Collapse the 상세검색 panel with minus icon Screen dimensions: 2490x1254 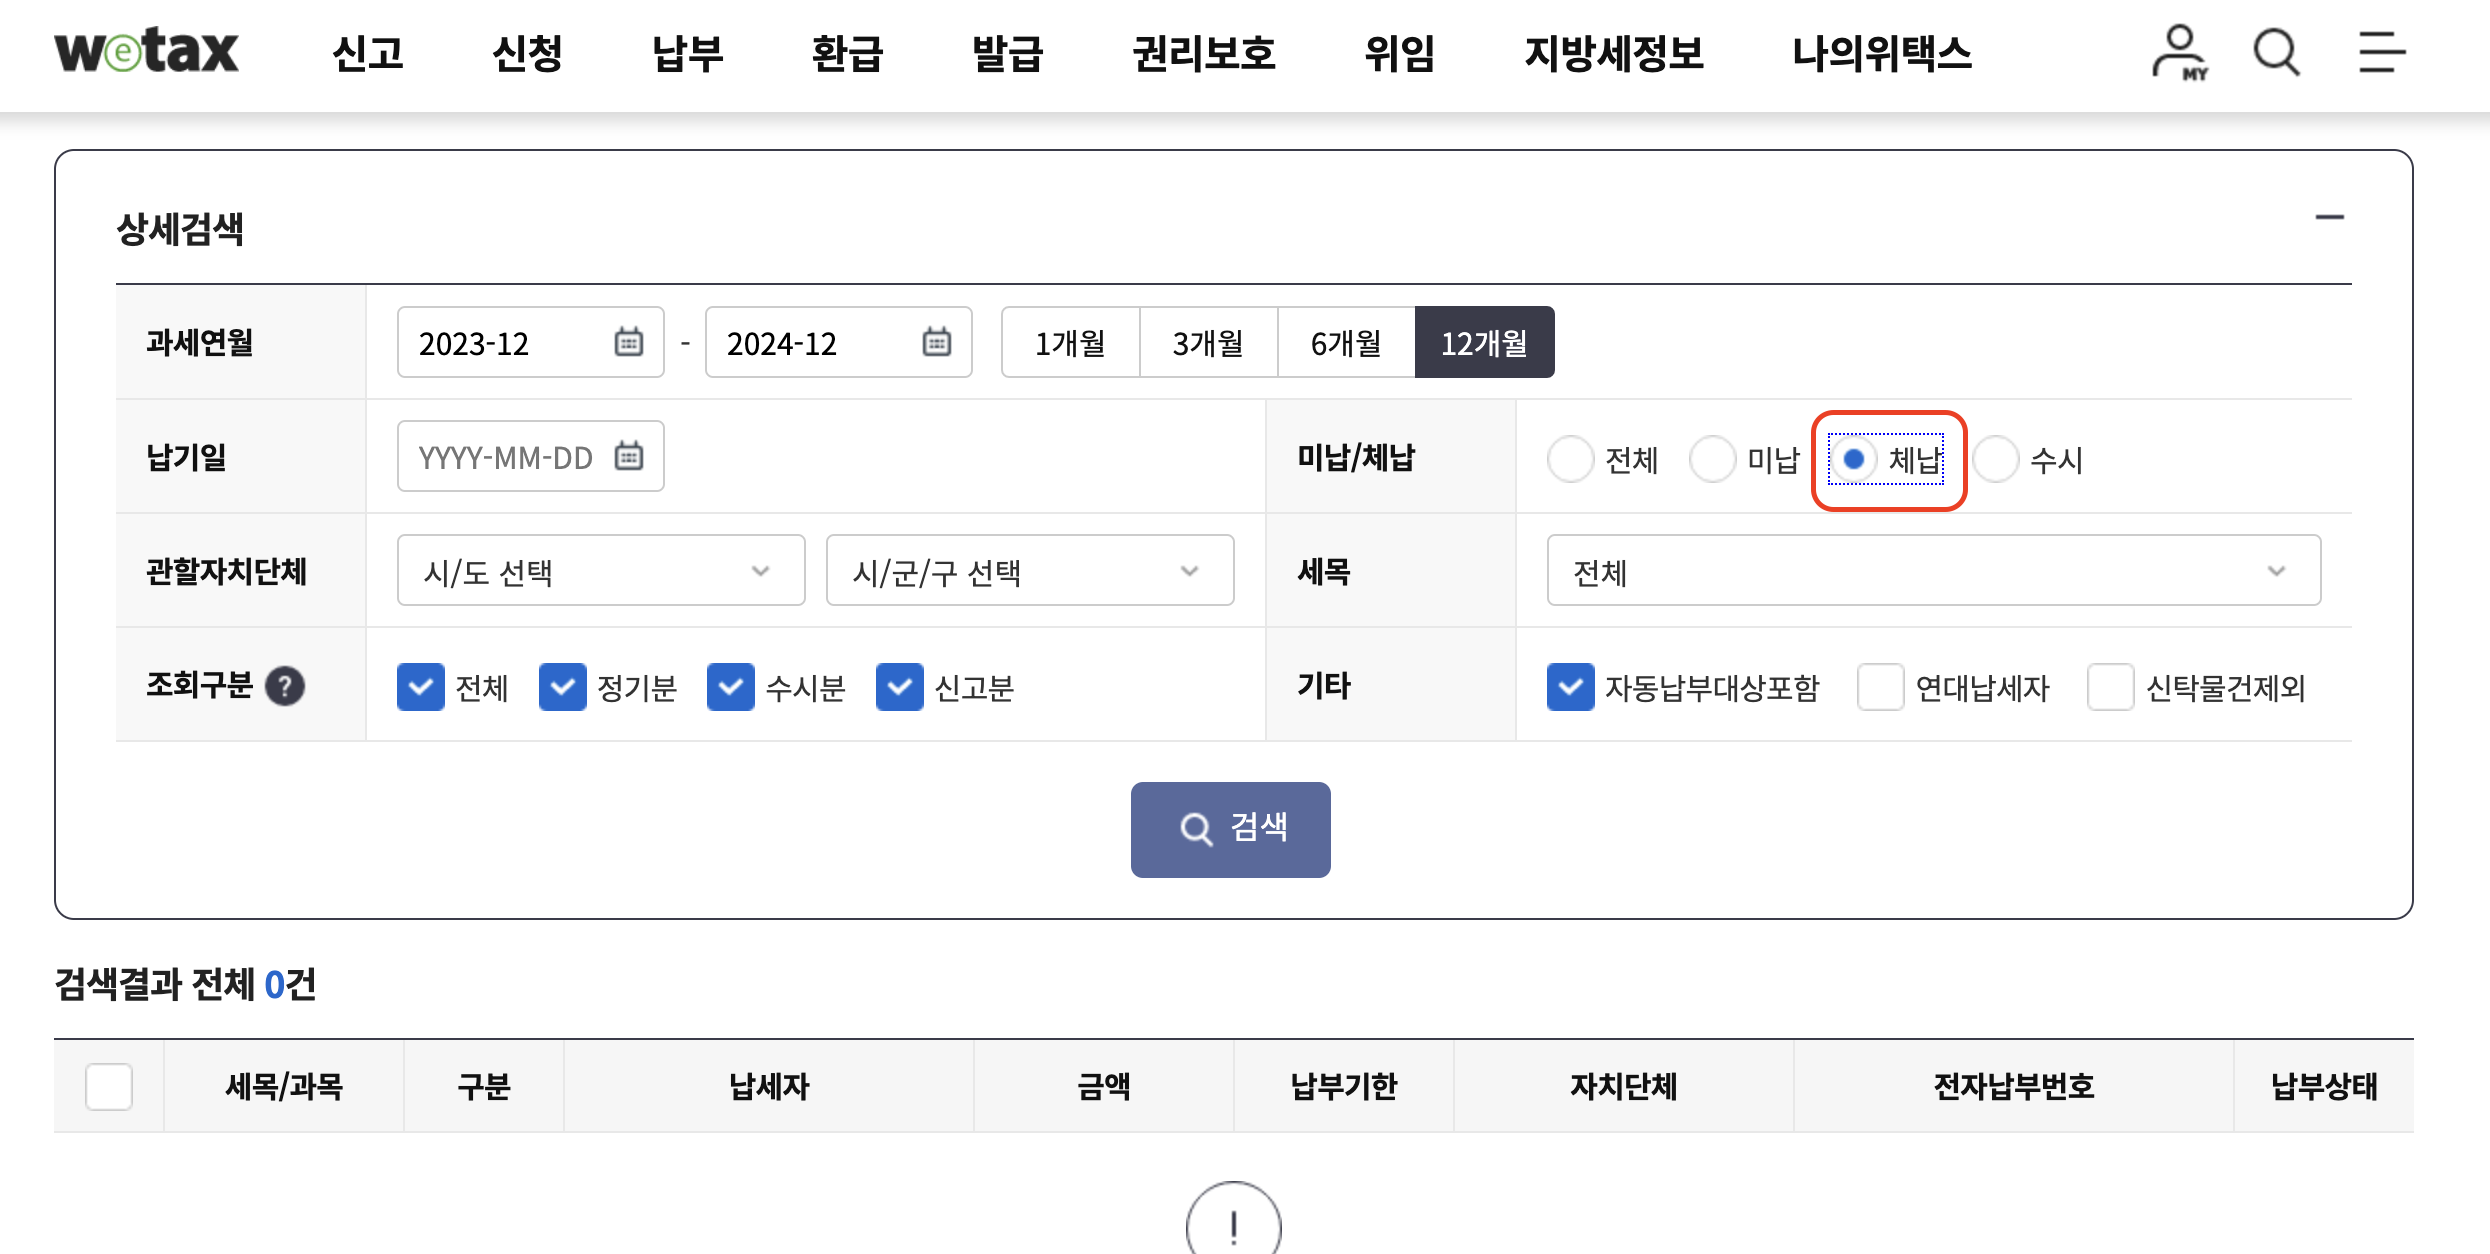pyautogui.click(x=2329, y=217)
